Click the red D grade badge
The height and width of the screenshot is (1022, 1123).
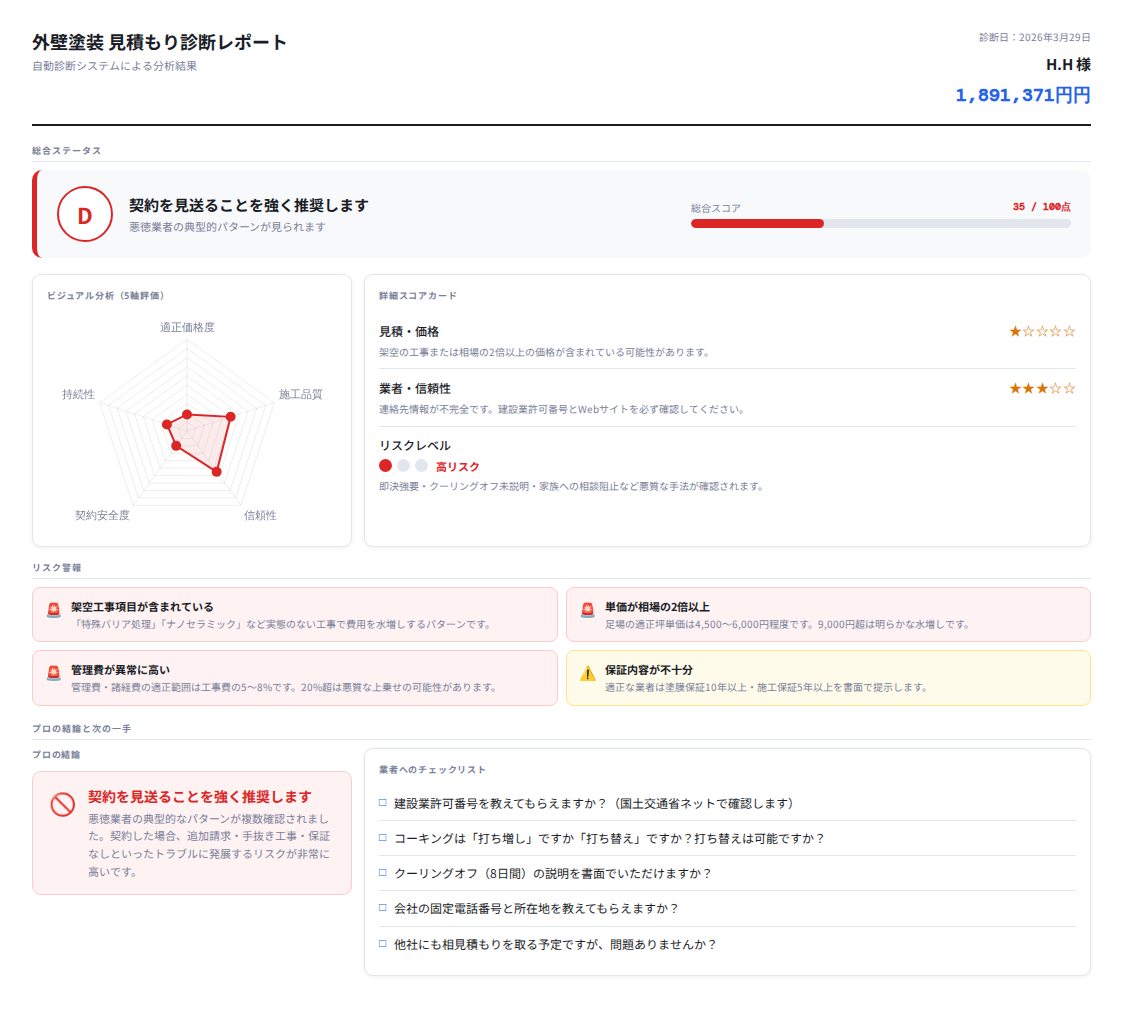(85, 214)
